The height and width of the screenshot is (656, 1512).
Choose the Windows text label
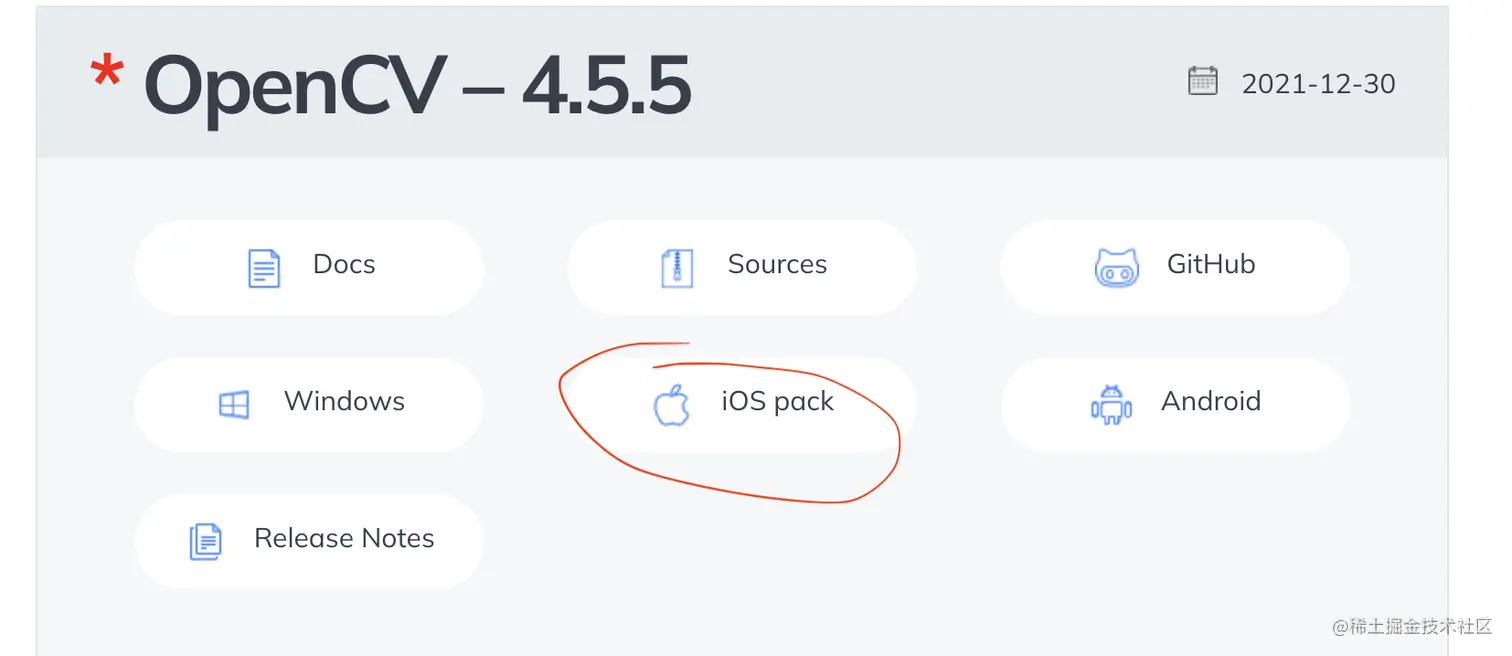pyautogui.click(x=344, y=401)
